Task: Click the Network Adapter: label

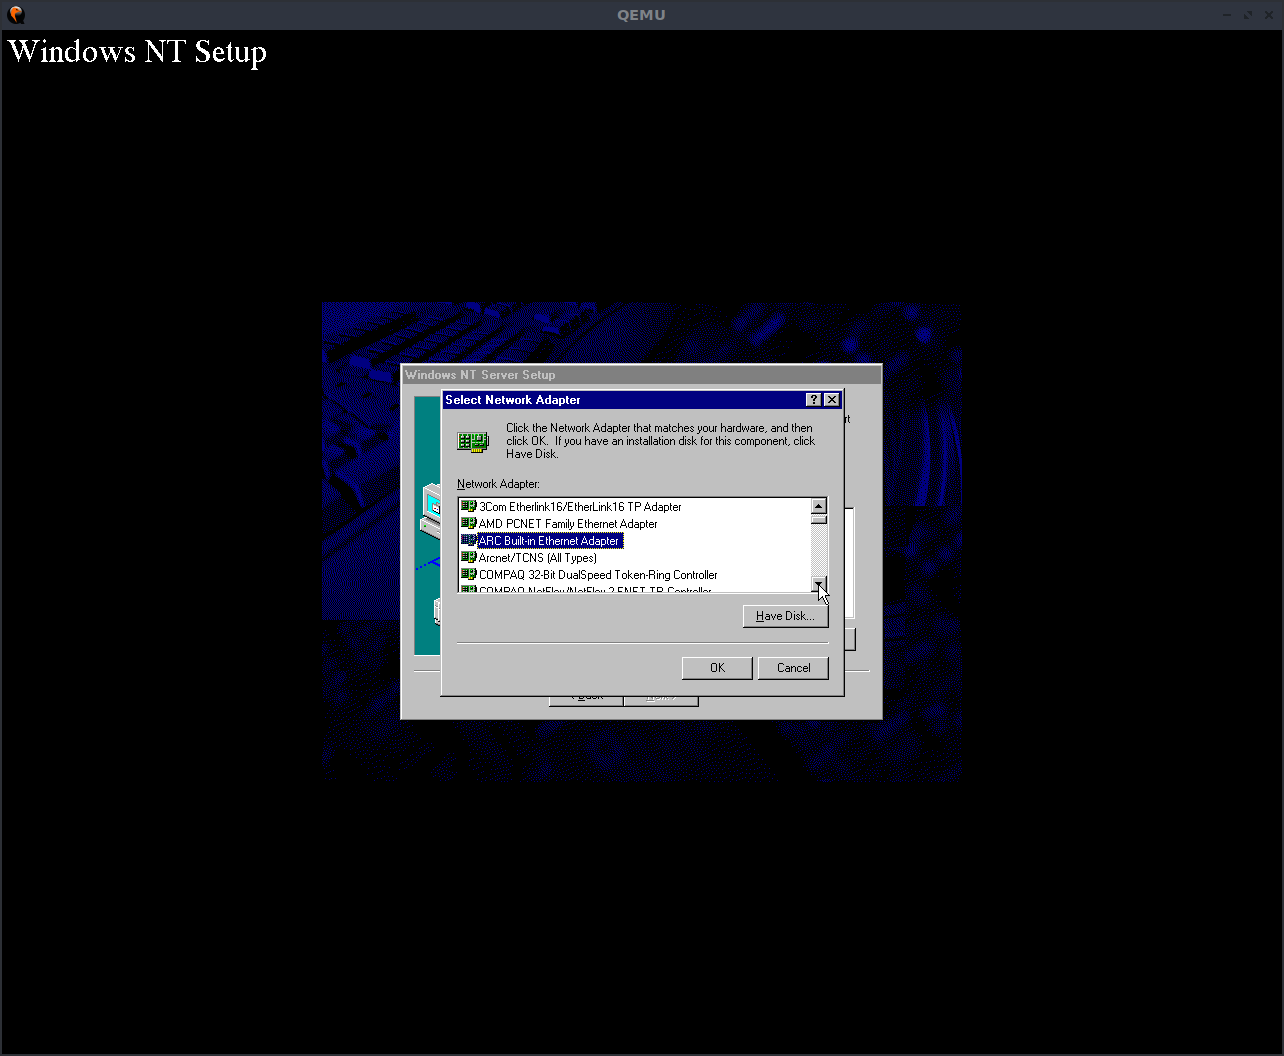Action: pos(498,484)
